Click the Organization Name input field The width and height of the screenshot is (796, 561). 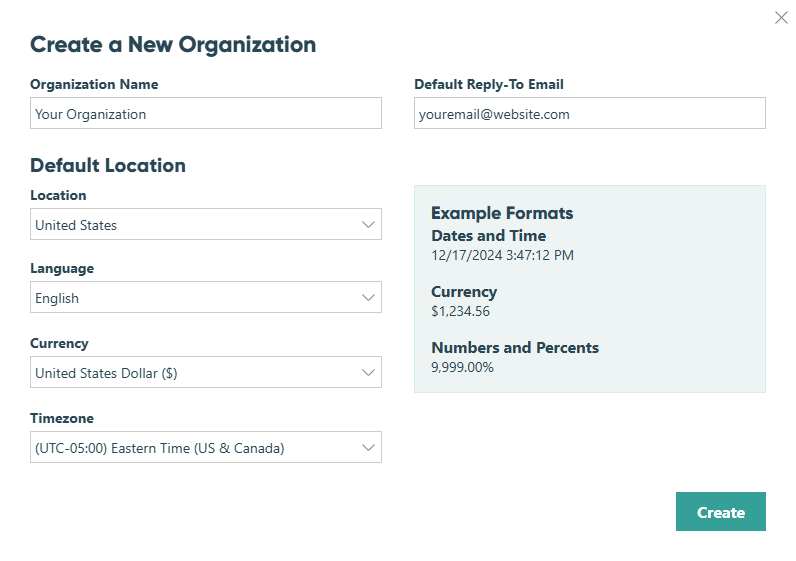[x=206, y=113]
